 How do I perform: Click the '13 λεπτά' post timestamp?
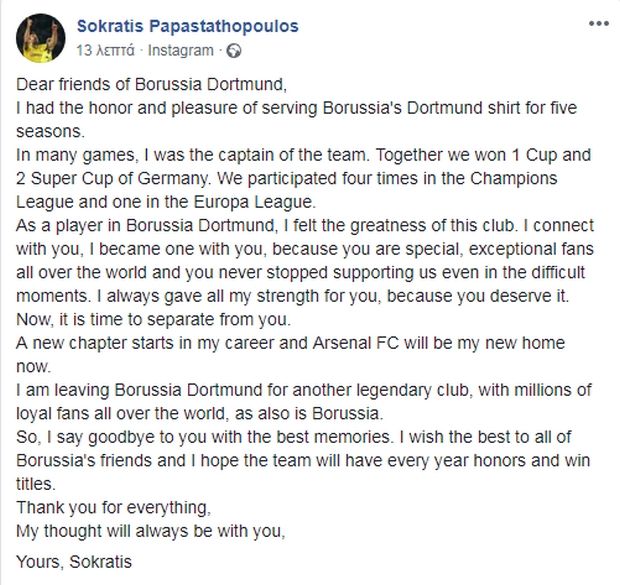(x=105, y=51)
